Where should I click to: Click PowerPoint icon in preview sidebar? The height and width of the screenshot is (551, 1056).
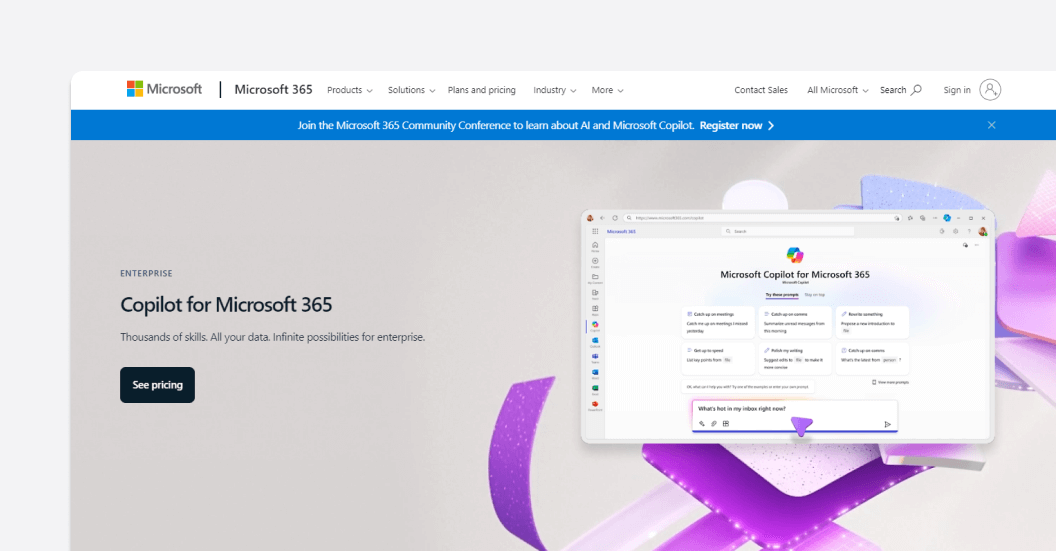(x=595, y=406)
